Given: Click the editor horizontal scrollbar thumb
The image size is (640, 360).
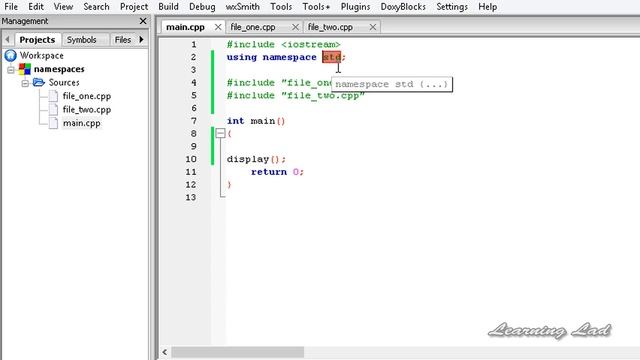Looking at the screenshot, I should point(238,352).
